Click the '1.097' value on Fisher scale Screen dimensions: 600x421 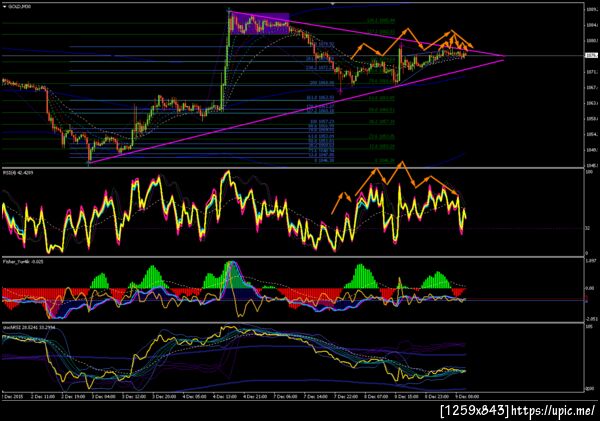tap(590, 261)
